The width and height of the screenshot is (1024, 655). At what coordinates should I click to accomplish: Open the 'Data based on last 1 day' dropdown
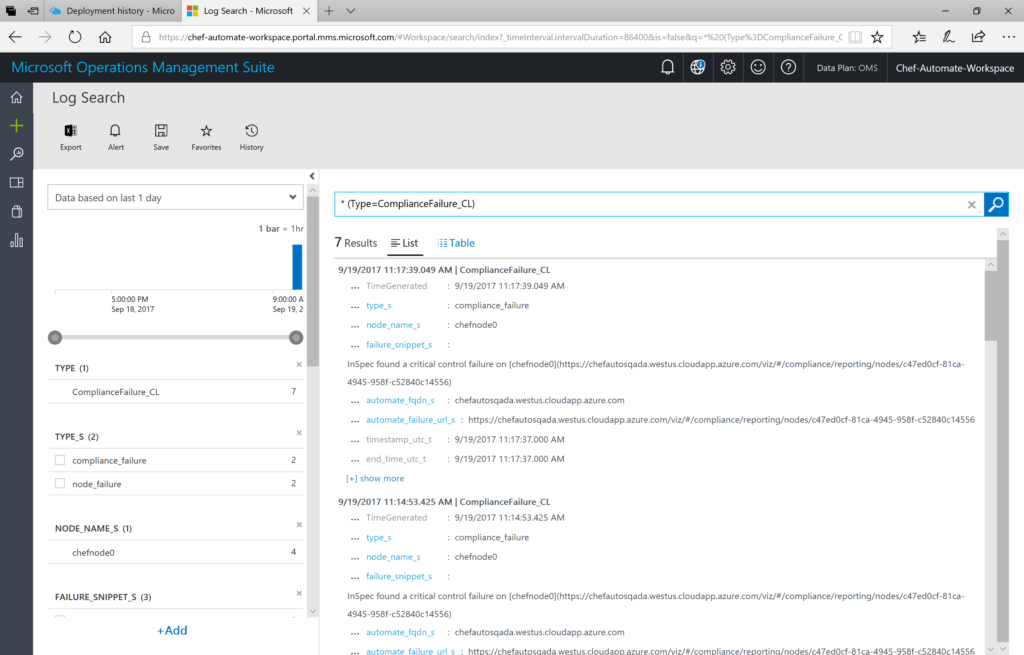(x=175, y=197)
